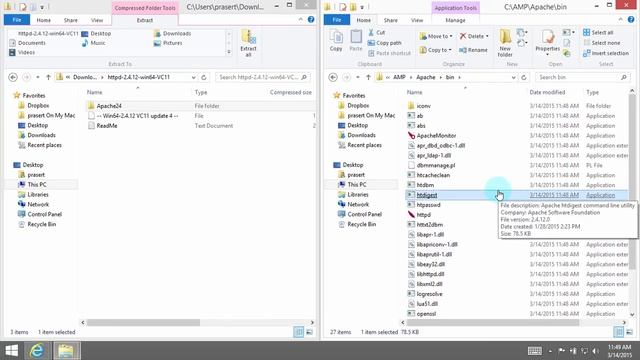Click Copy path in the Clipboard group

tap(384, 43)
